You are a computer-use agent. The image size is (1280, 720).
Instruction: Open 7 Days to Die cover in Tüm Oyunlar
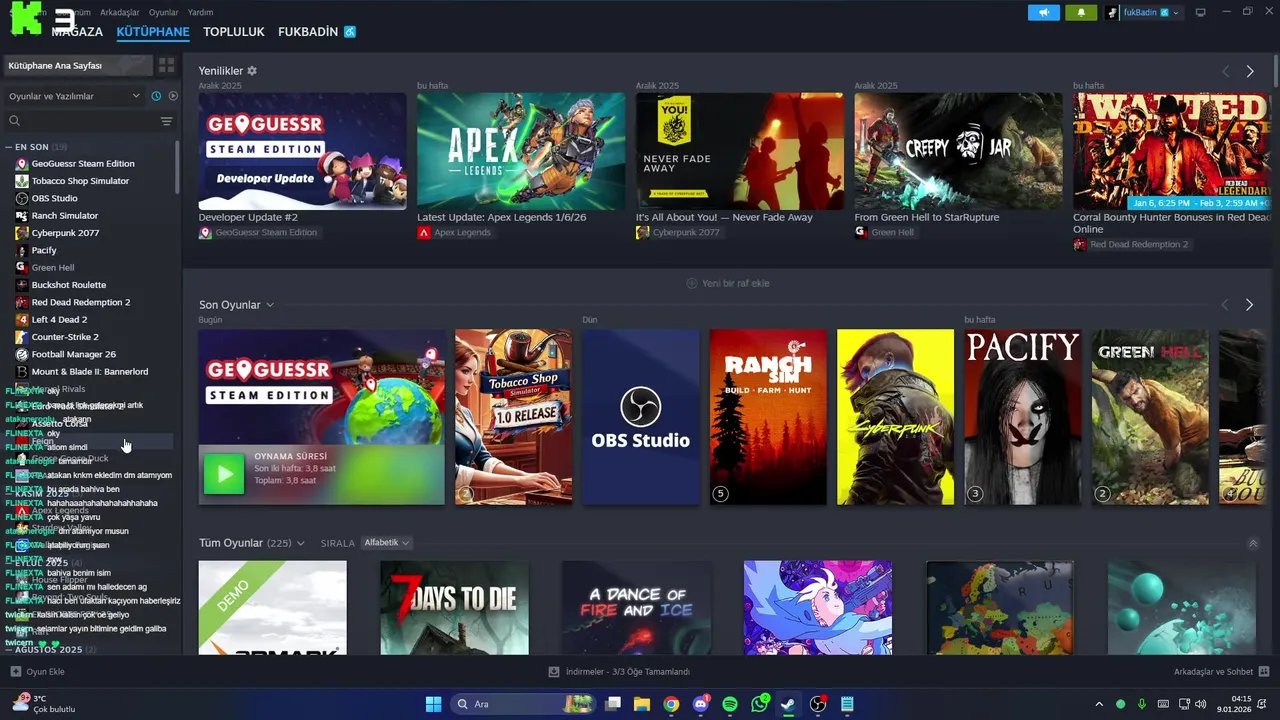(454, 608)
